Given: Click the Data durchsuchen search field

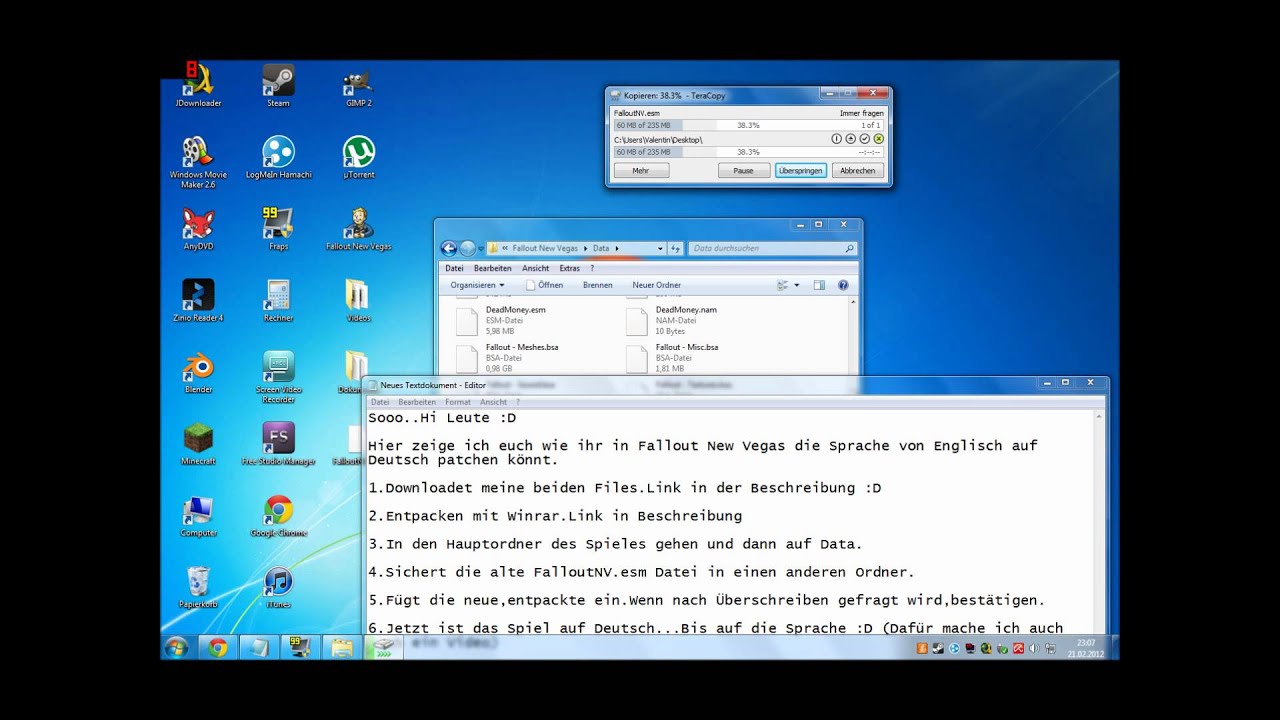Looking at the screenshot, I should point(774,248).
